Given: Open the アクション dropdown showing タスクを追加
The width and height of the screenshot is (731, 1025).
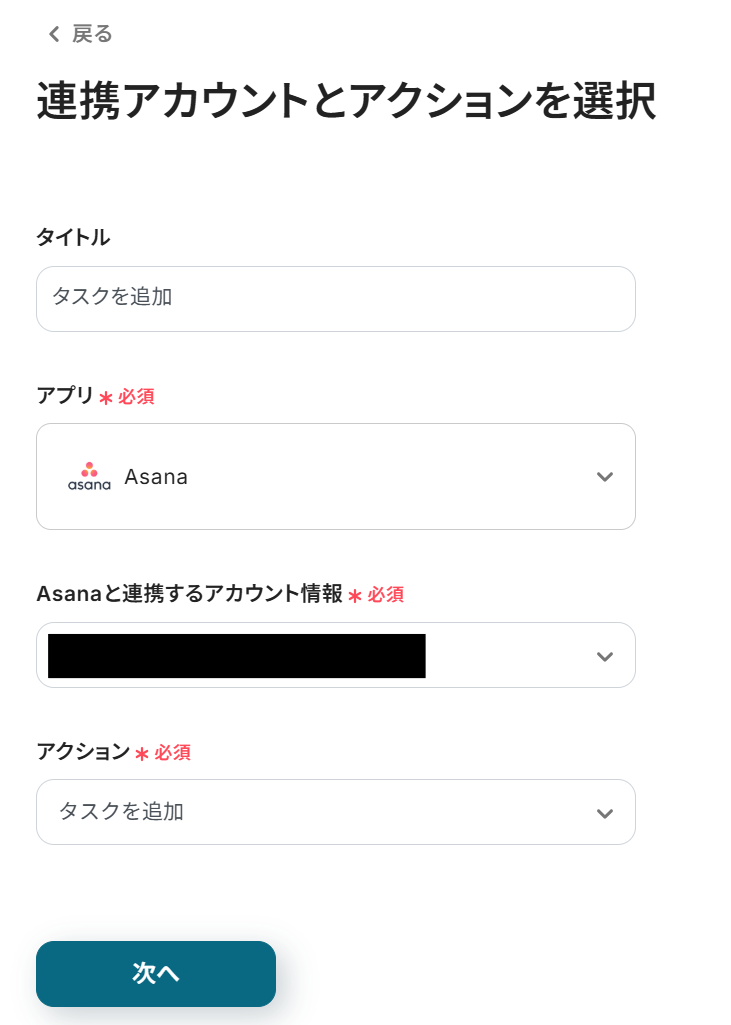Looking at the screenshot, I should tap(336, 812).
